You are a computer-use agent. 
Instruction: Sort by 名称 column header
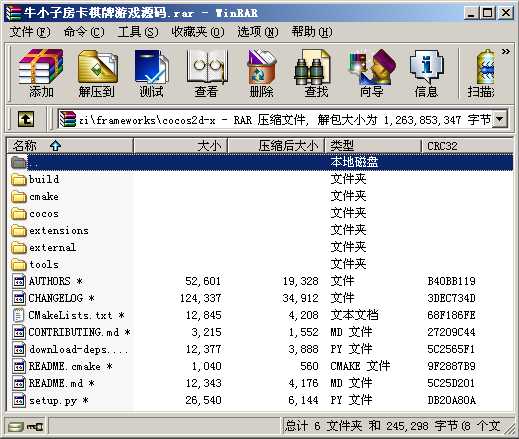[70, 146]
